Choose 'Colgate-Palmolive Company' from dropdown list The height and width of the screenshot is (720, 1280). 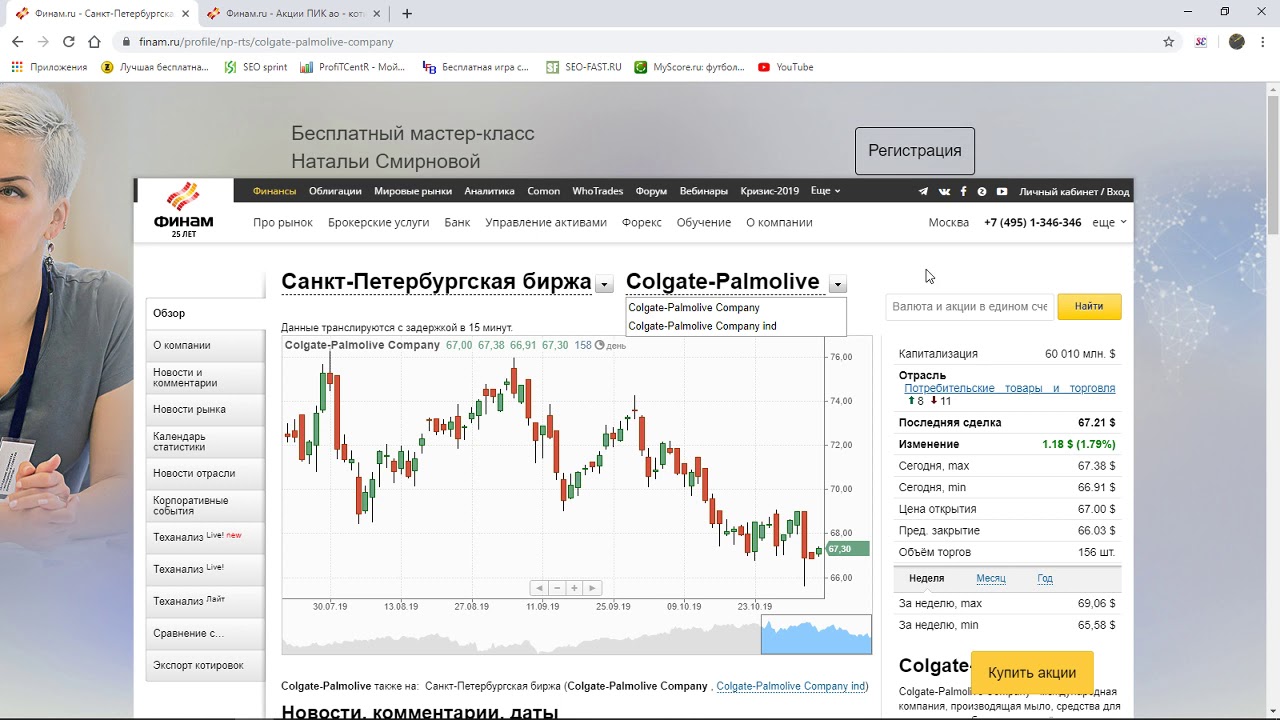(694, 308)
